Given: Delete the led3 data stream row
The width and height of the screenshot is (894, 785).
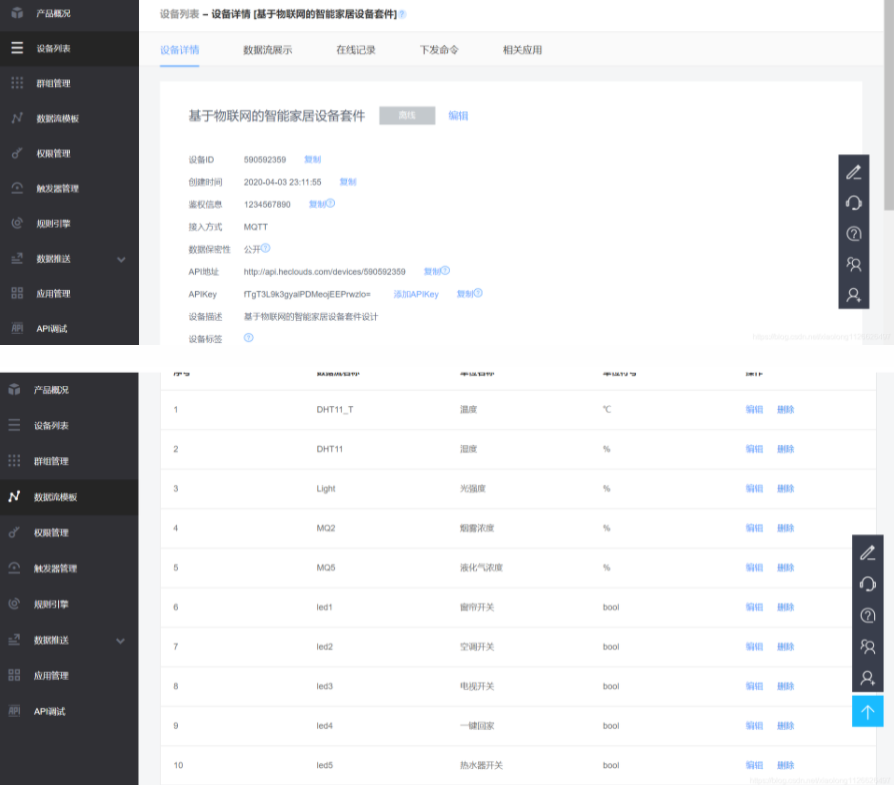Looking at the screenshot, I should 785,686.
